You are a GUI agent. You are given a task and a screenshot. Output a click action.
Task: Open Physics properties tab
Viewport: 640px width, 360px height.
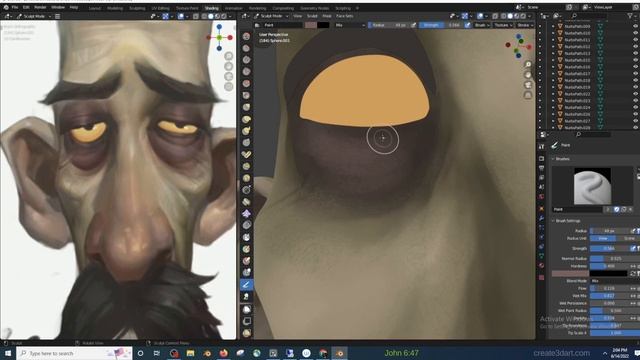pos(542,237)
